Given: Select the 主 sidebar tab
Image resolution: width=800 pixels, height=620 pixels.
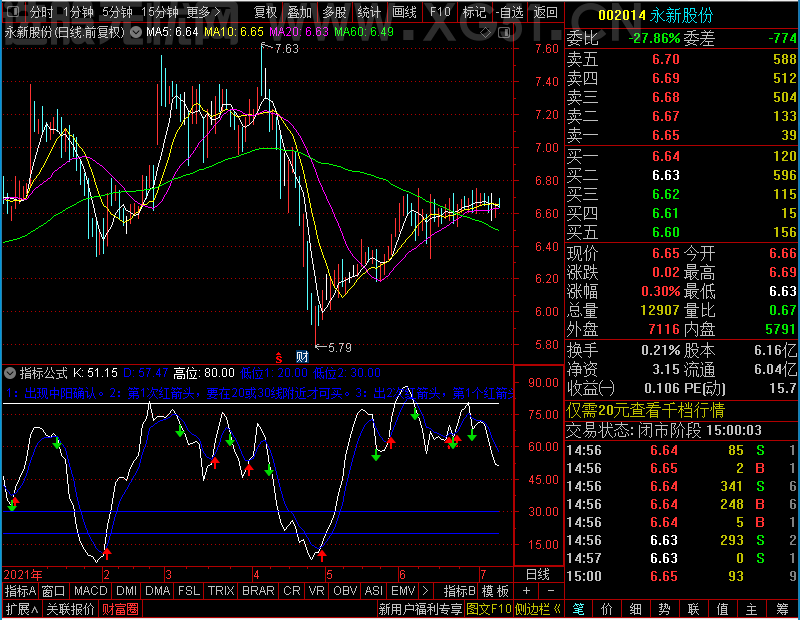Looking at the screenshot, I should 752,609.
